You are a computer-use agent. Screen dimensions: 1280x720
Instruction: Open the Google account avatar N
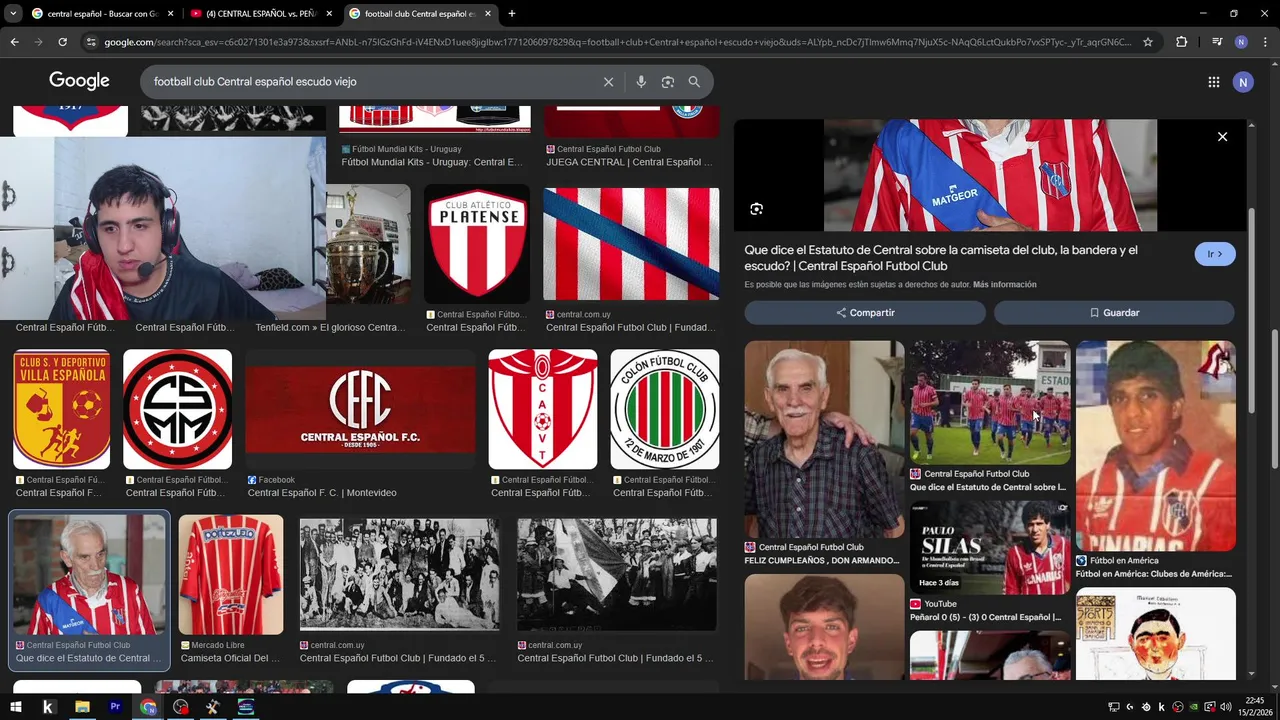(x=1243, y=82)
